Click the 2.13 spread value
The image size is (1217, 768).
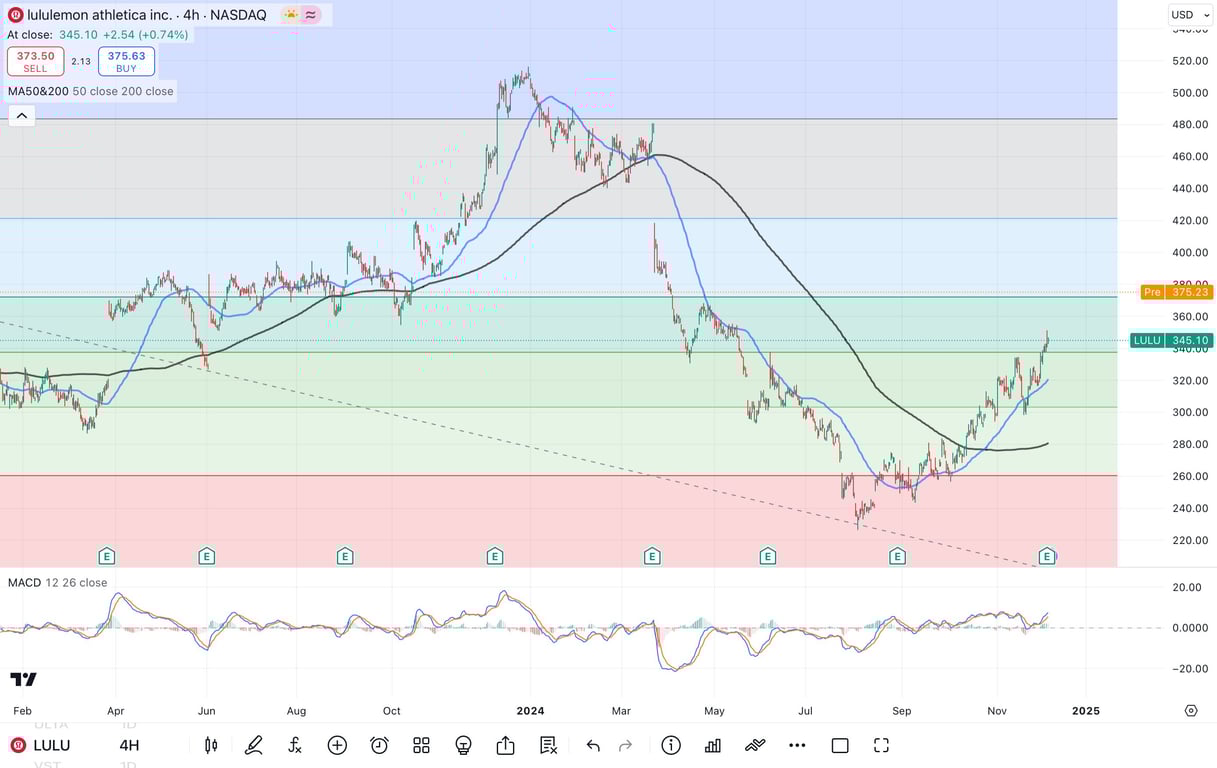(x=81, y=61)
